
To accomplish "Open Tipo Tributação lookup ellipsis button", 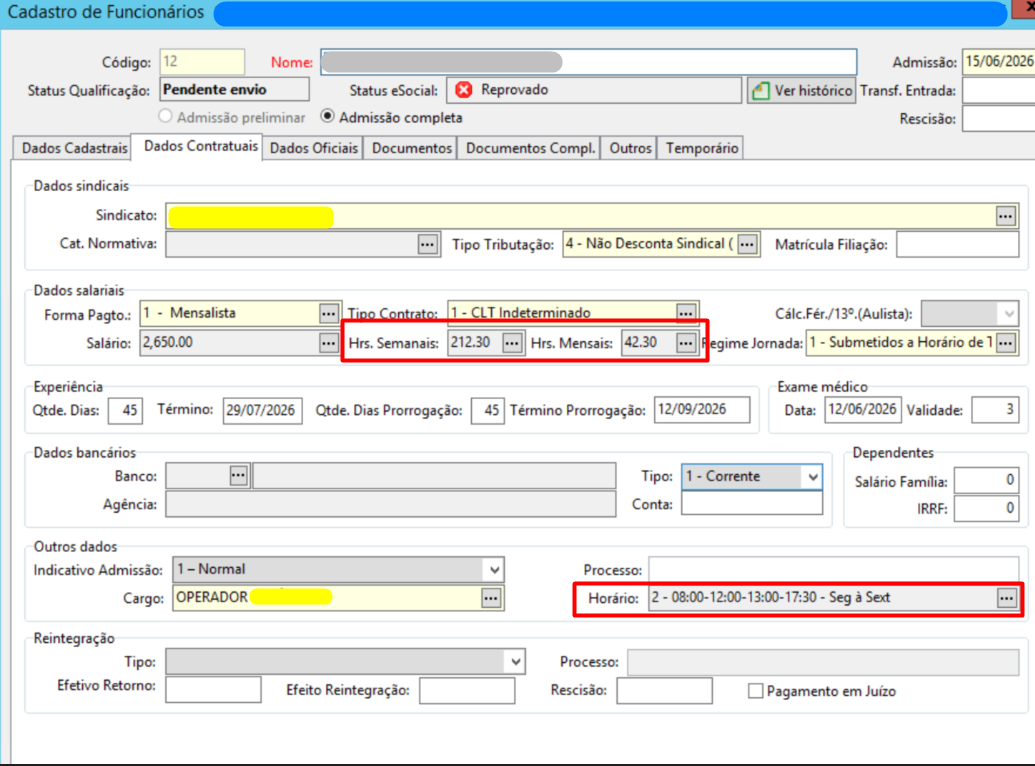I will (x=747, y=244).
